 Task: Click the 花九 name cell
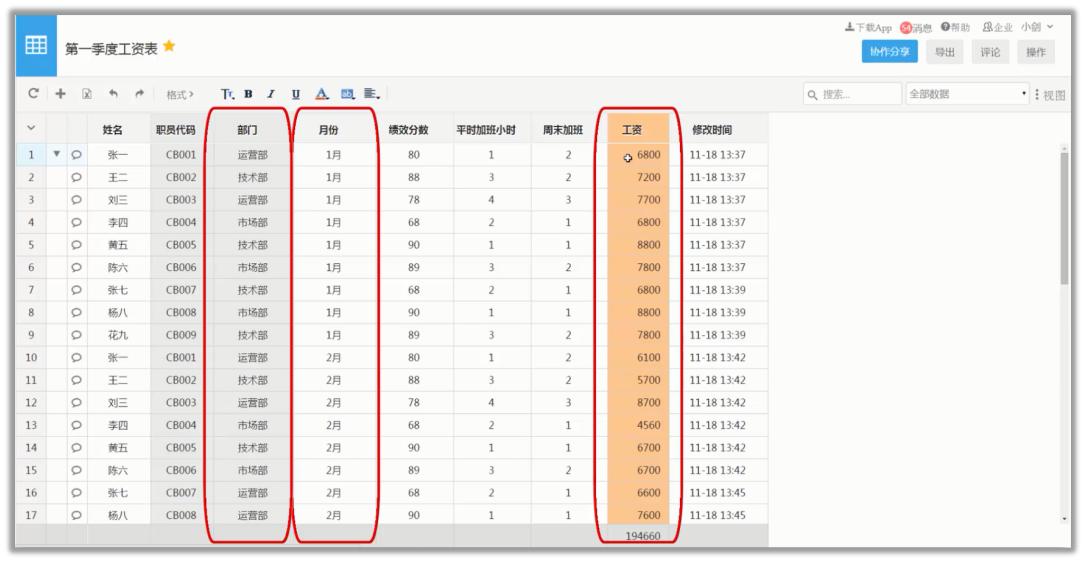click(x=118, y=335)
